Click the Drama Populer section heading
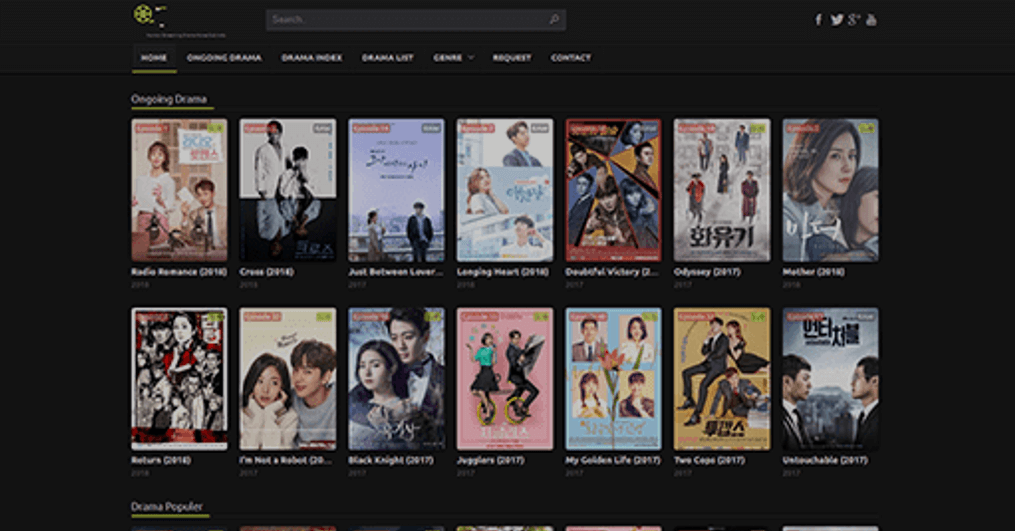This screenshot has width=1015, height=531. pyautogui.click(x=167, y=506)
